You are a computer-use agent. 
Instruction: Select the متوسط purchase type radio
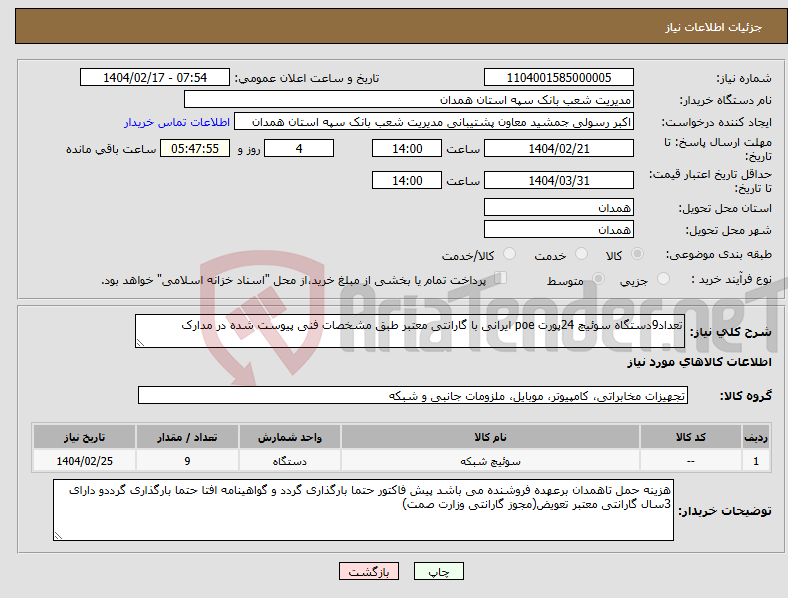tap(598, 279)
